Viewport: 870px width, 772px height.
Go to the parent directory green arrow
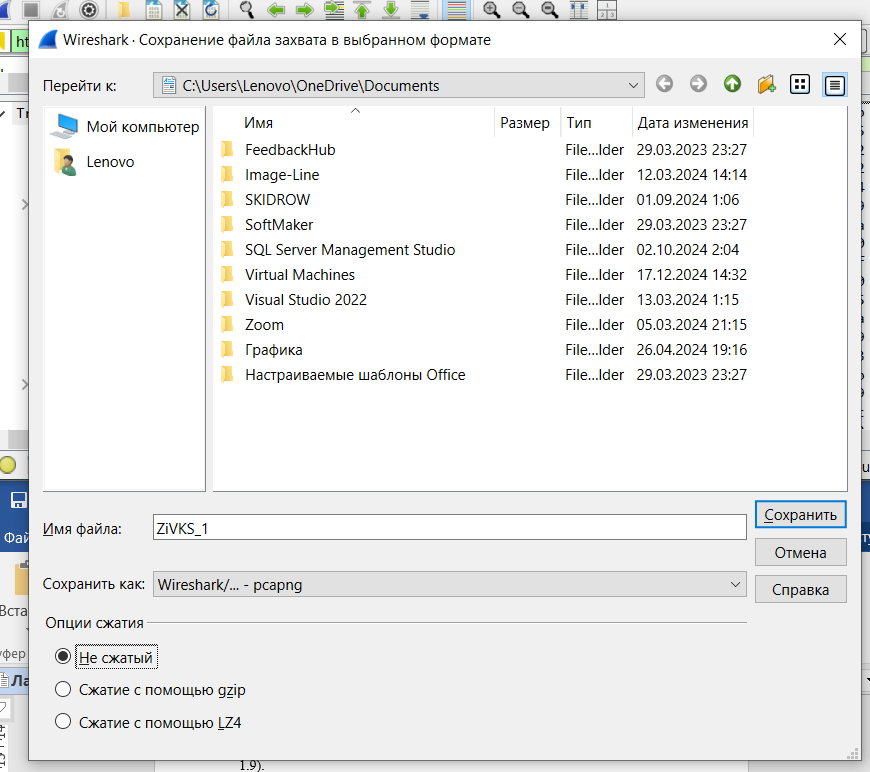(732, 84)
